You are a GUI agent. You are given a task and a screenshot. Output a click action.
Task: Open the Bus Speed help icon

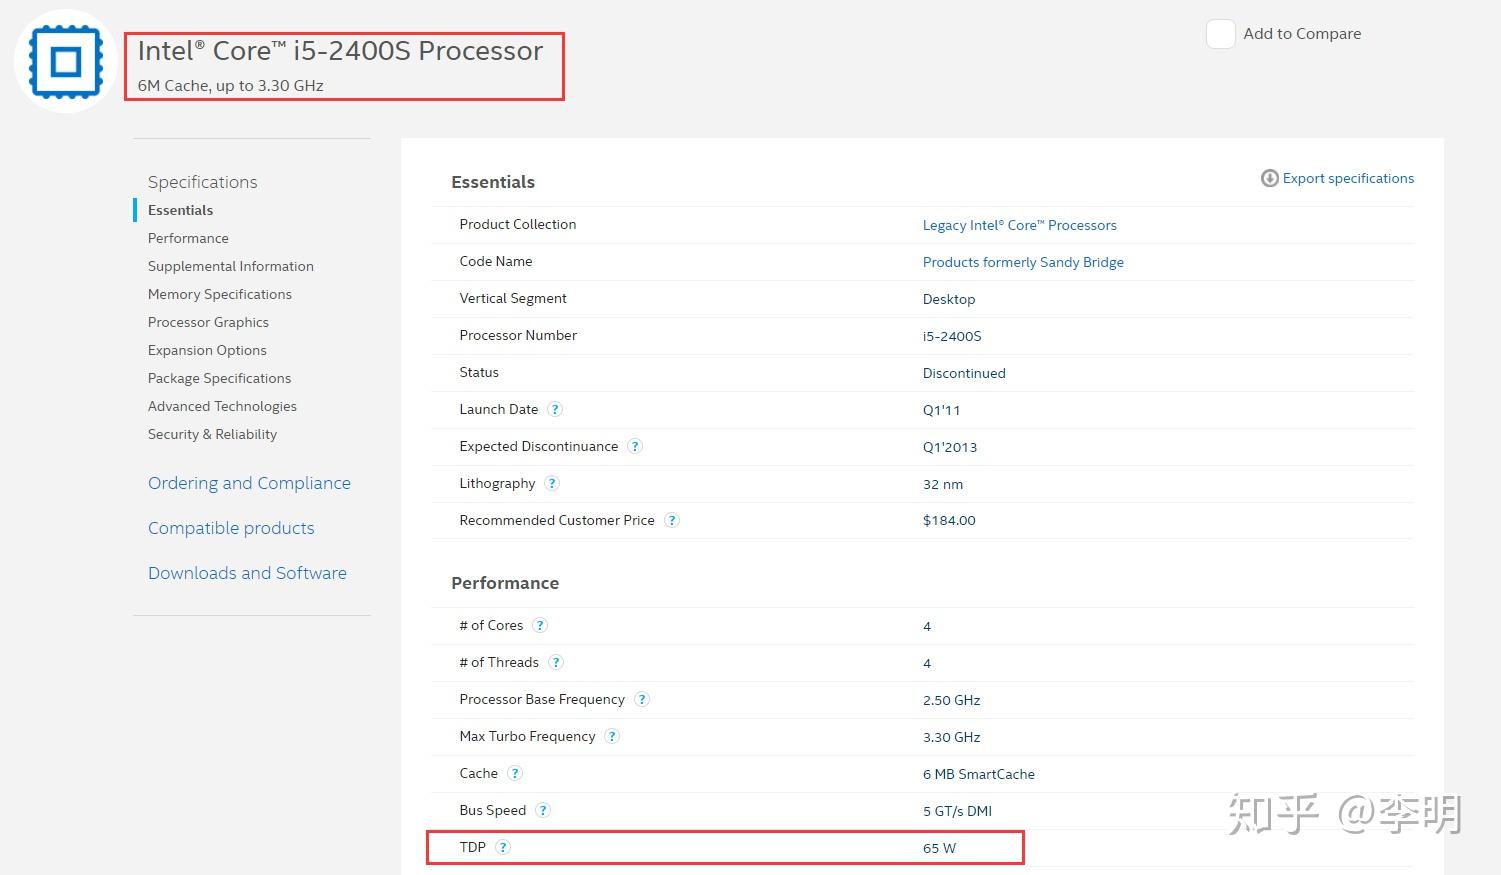[x=543, y=810]
